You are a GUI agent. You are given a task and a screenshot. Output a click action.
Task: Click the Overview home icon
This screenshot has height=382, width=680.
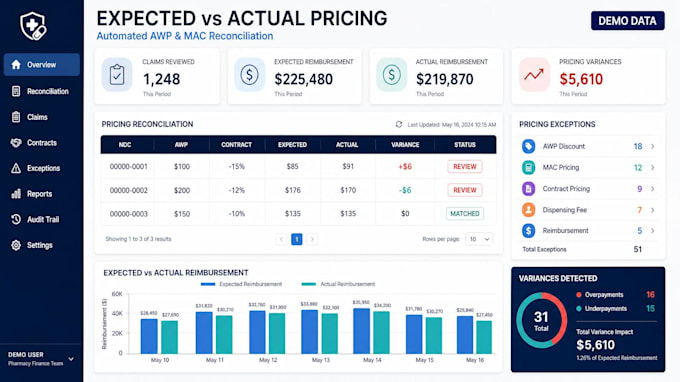click(x=16, y=65)
